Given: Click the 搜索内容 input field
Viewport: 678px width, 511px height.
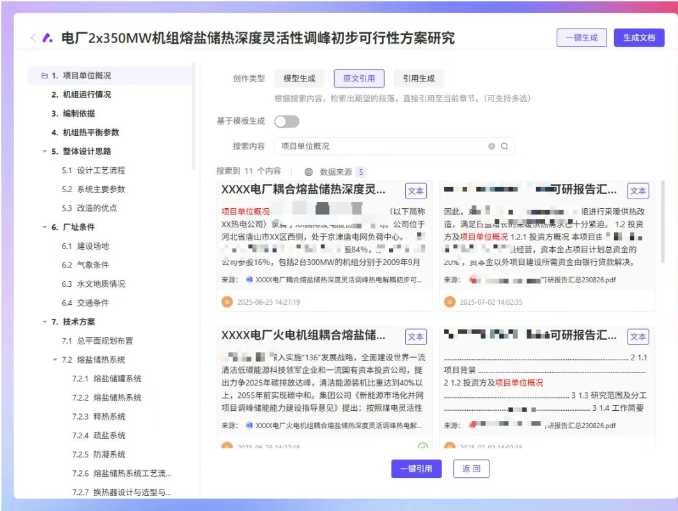Looking at the screenshot, I should [x=380, y=146].
